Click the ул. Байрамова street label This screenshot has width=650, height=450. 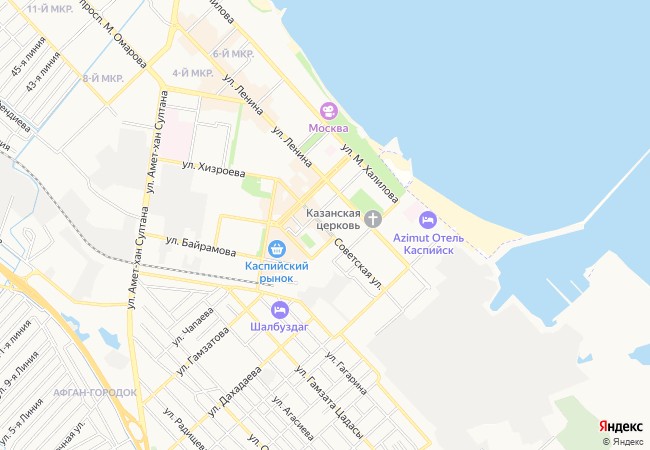coord(201,246)
